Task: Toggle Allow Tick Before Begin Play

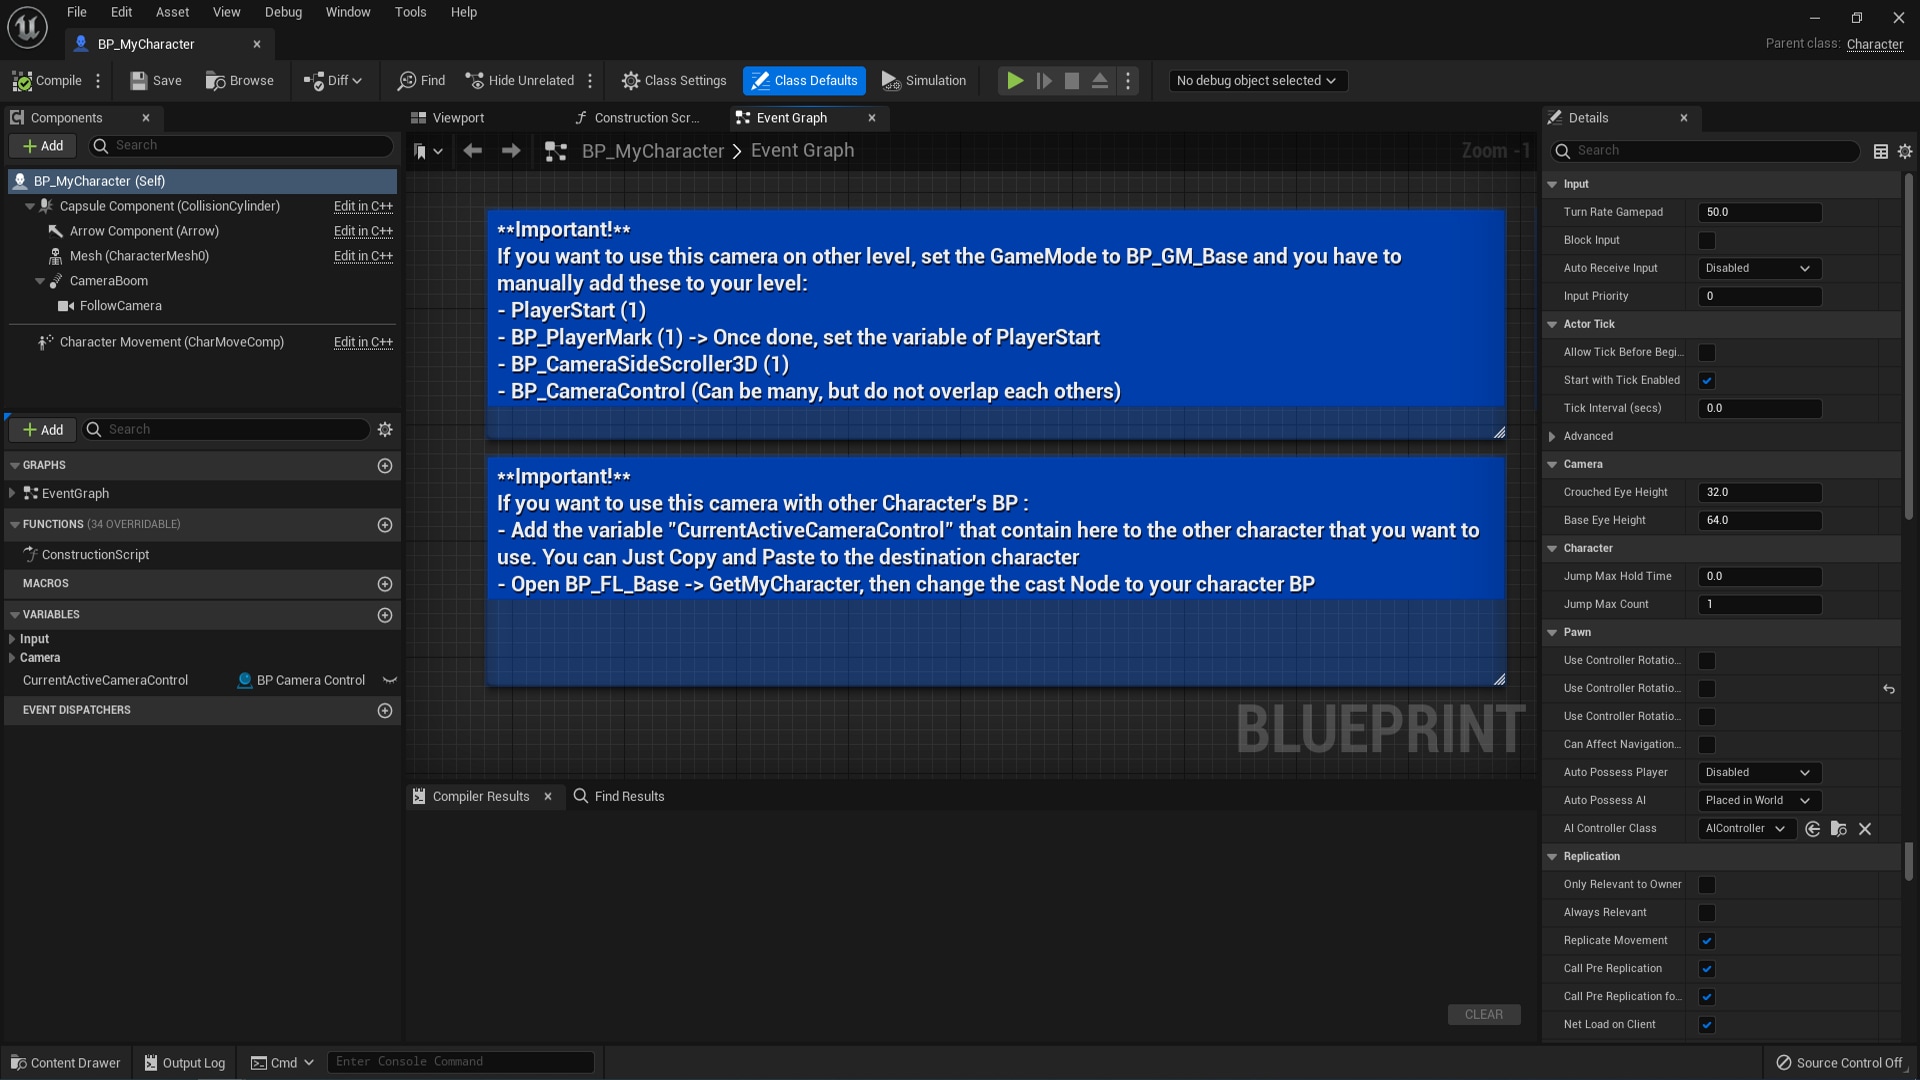Action: pyautogui.click(x=1707, y=353)
